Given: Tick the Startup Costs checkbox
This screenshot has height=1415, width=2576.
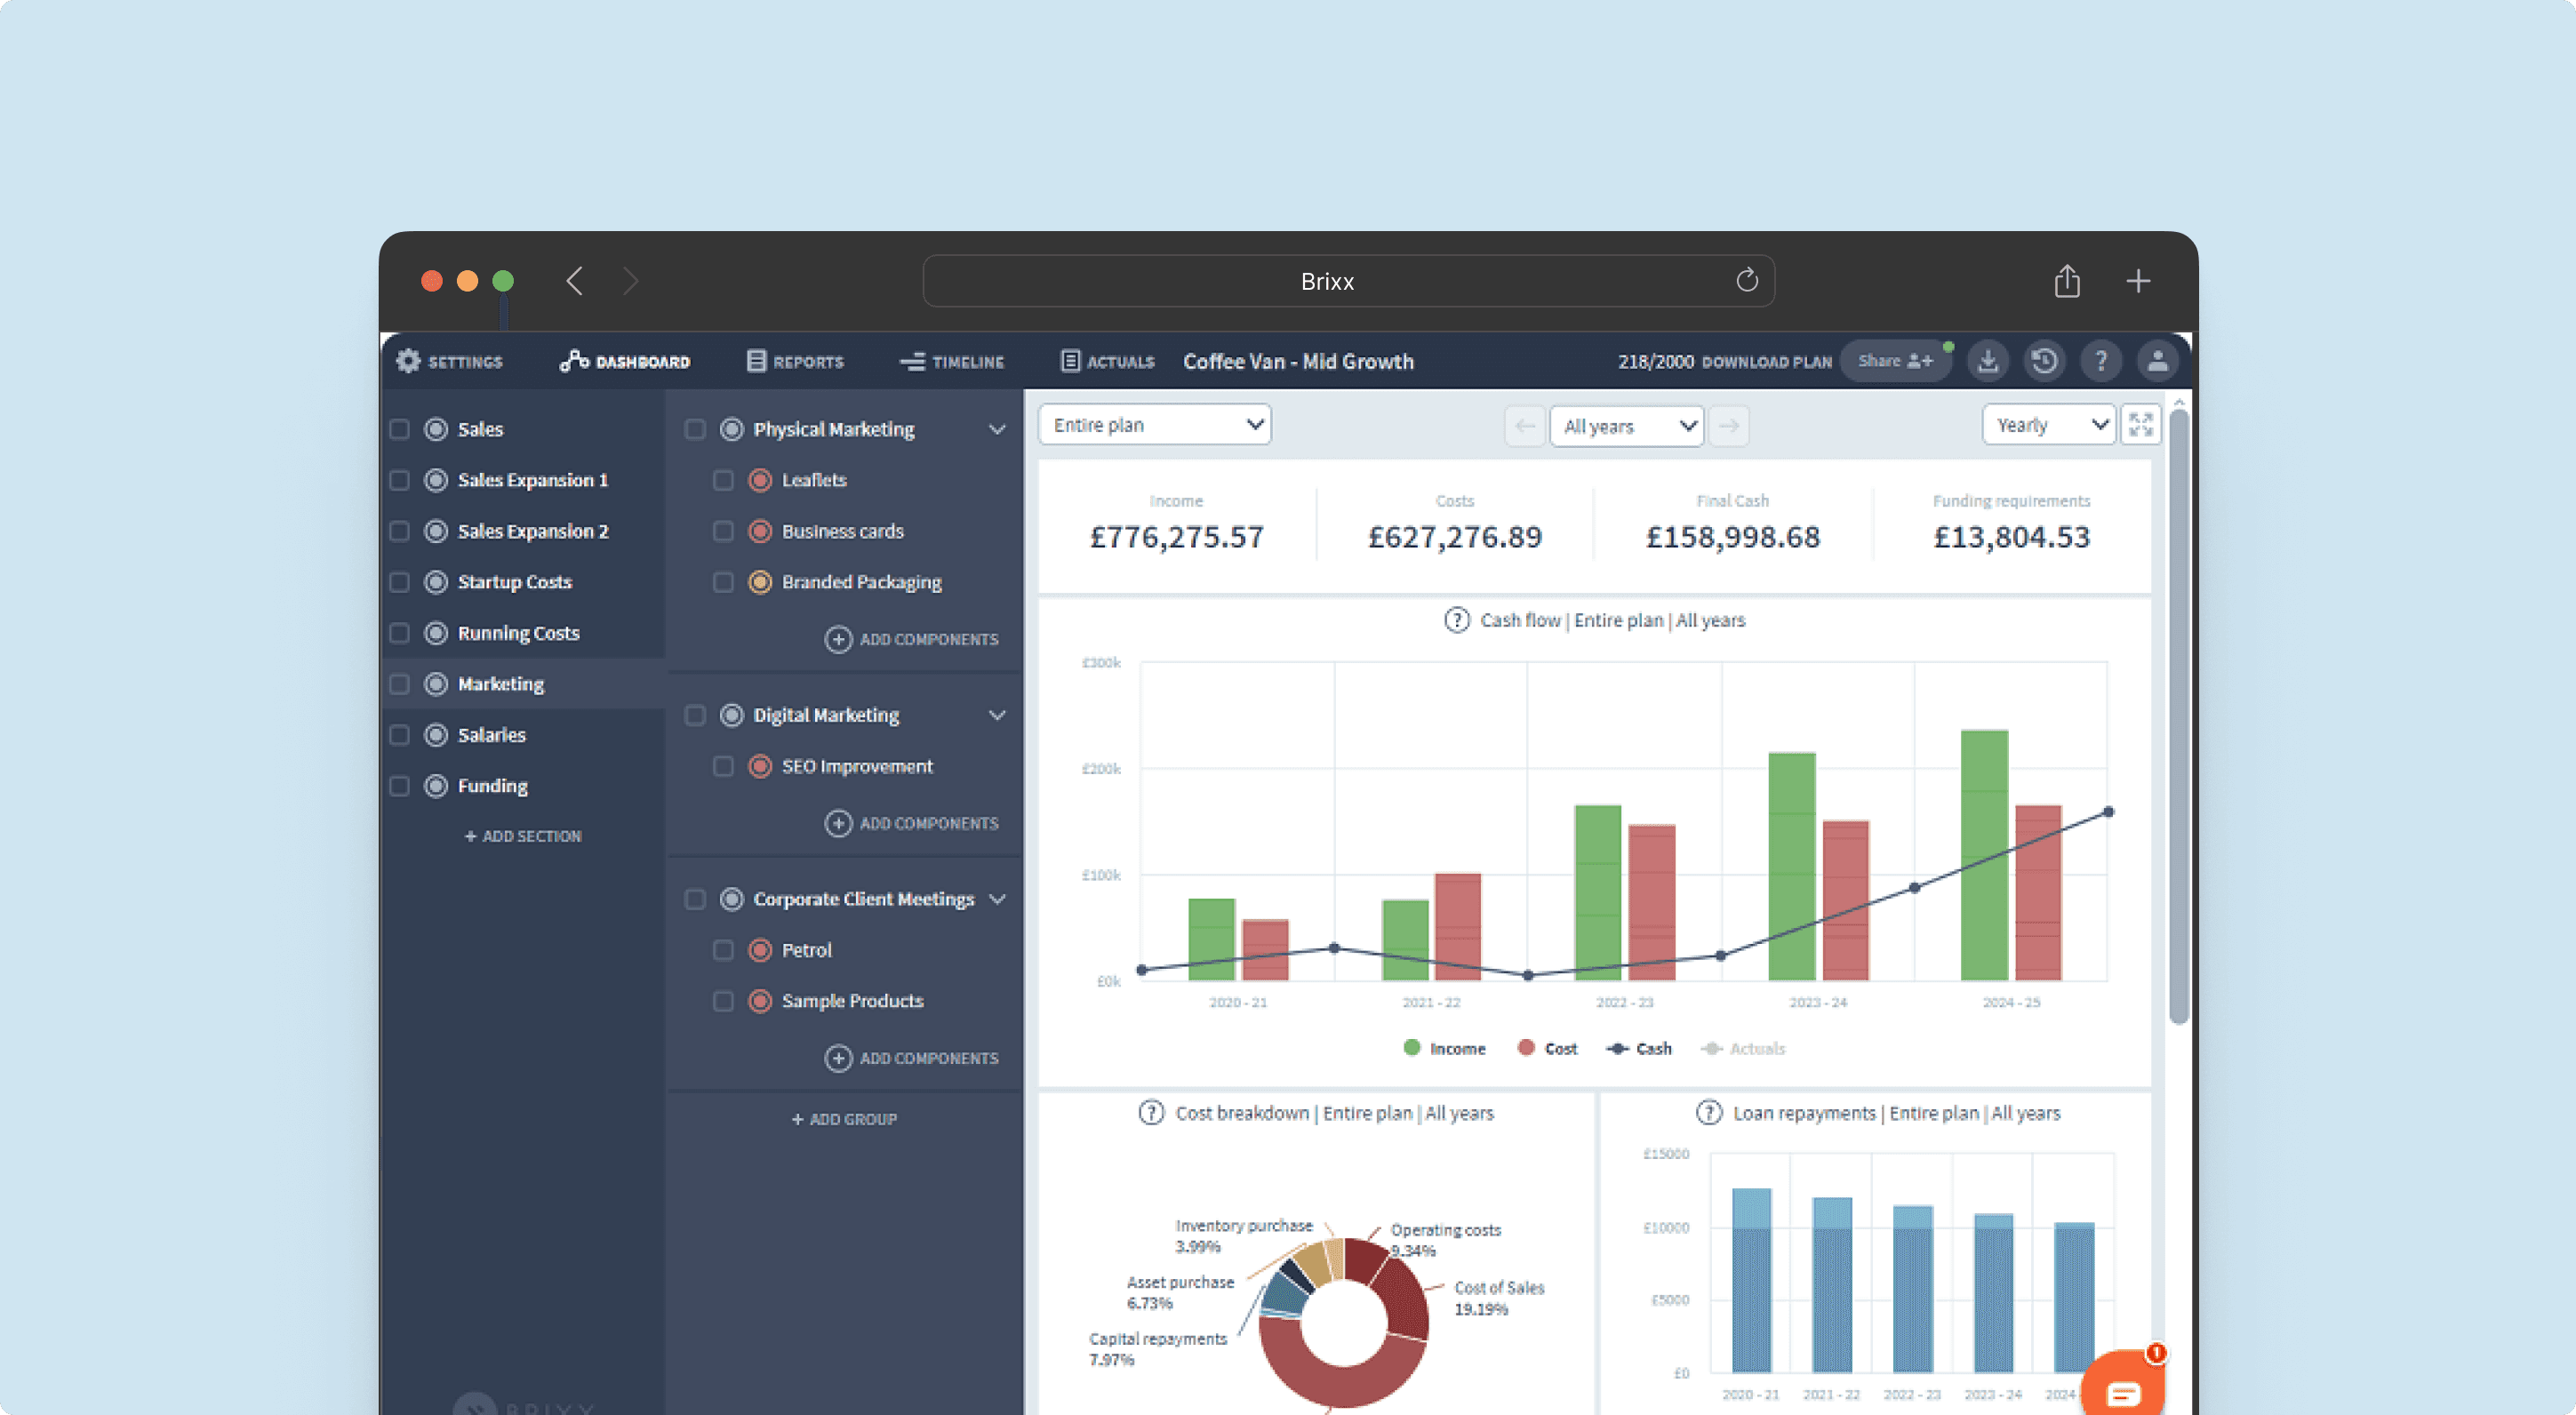Looking at the screenshot, I should 400,582.
